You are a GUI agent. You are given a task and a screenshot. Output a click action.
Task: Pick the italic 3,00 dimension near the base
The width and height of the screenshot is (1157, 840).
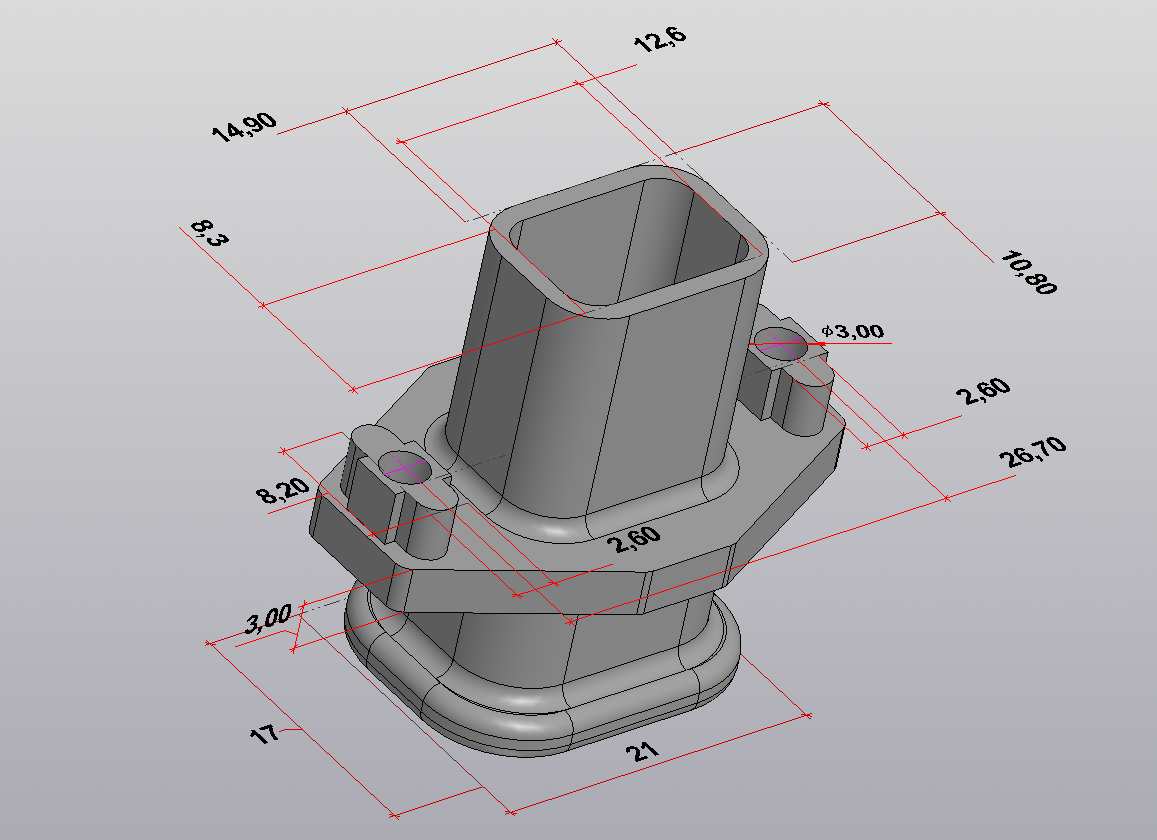click(268, 619)
